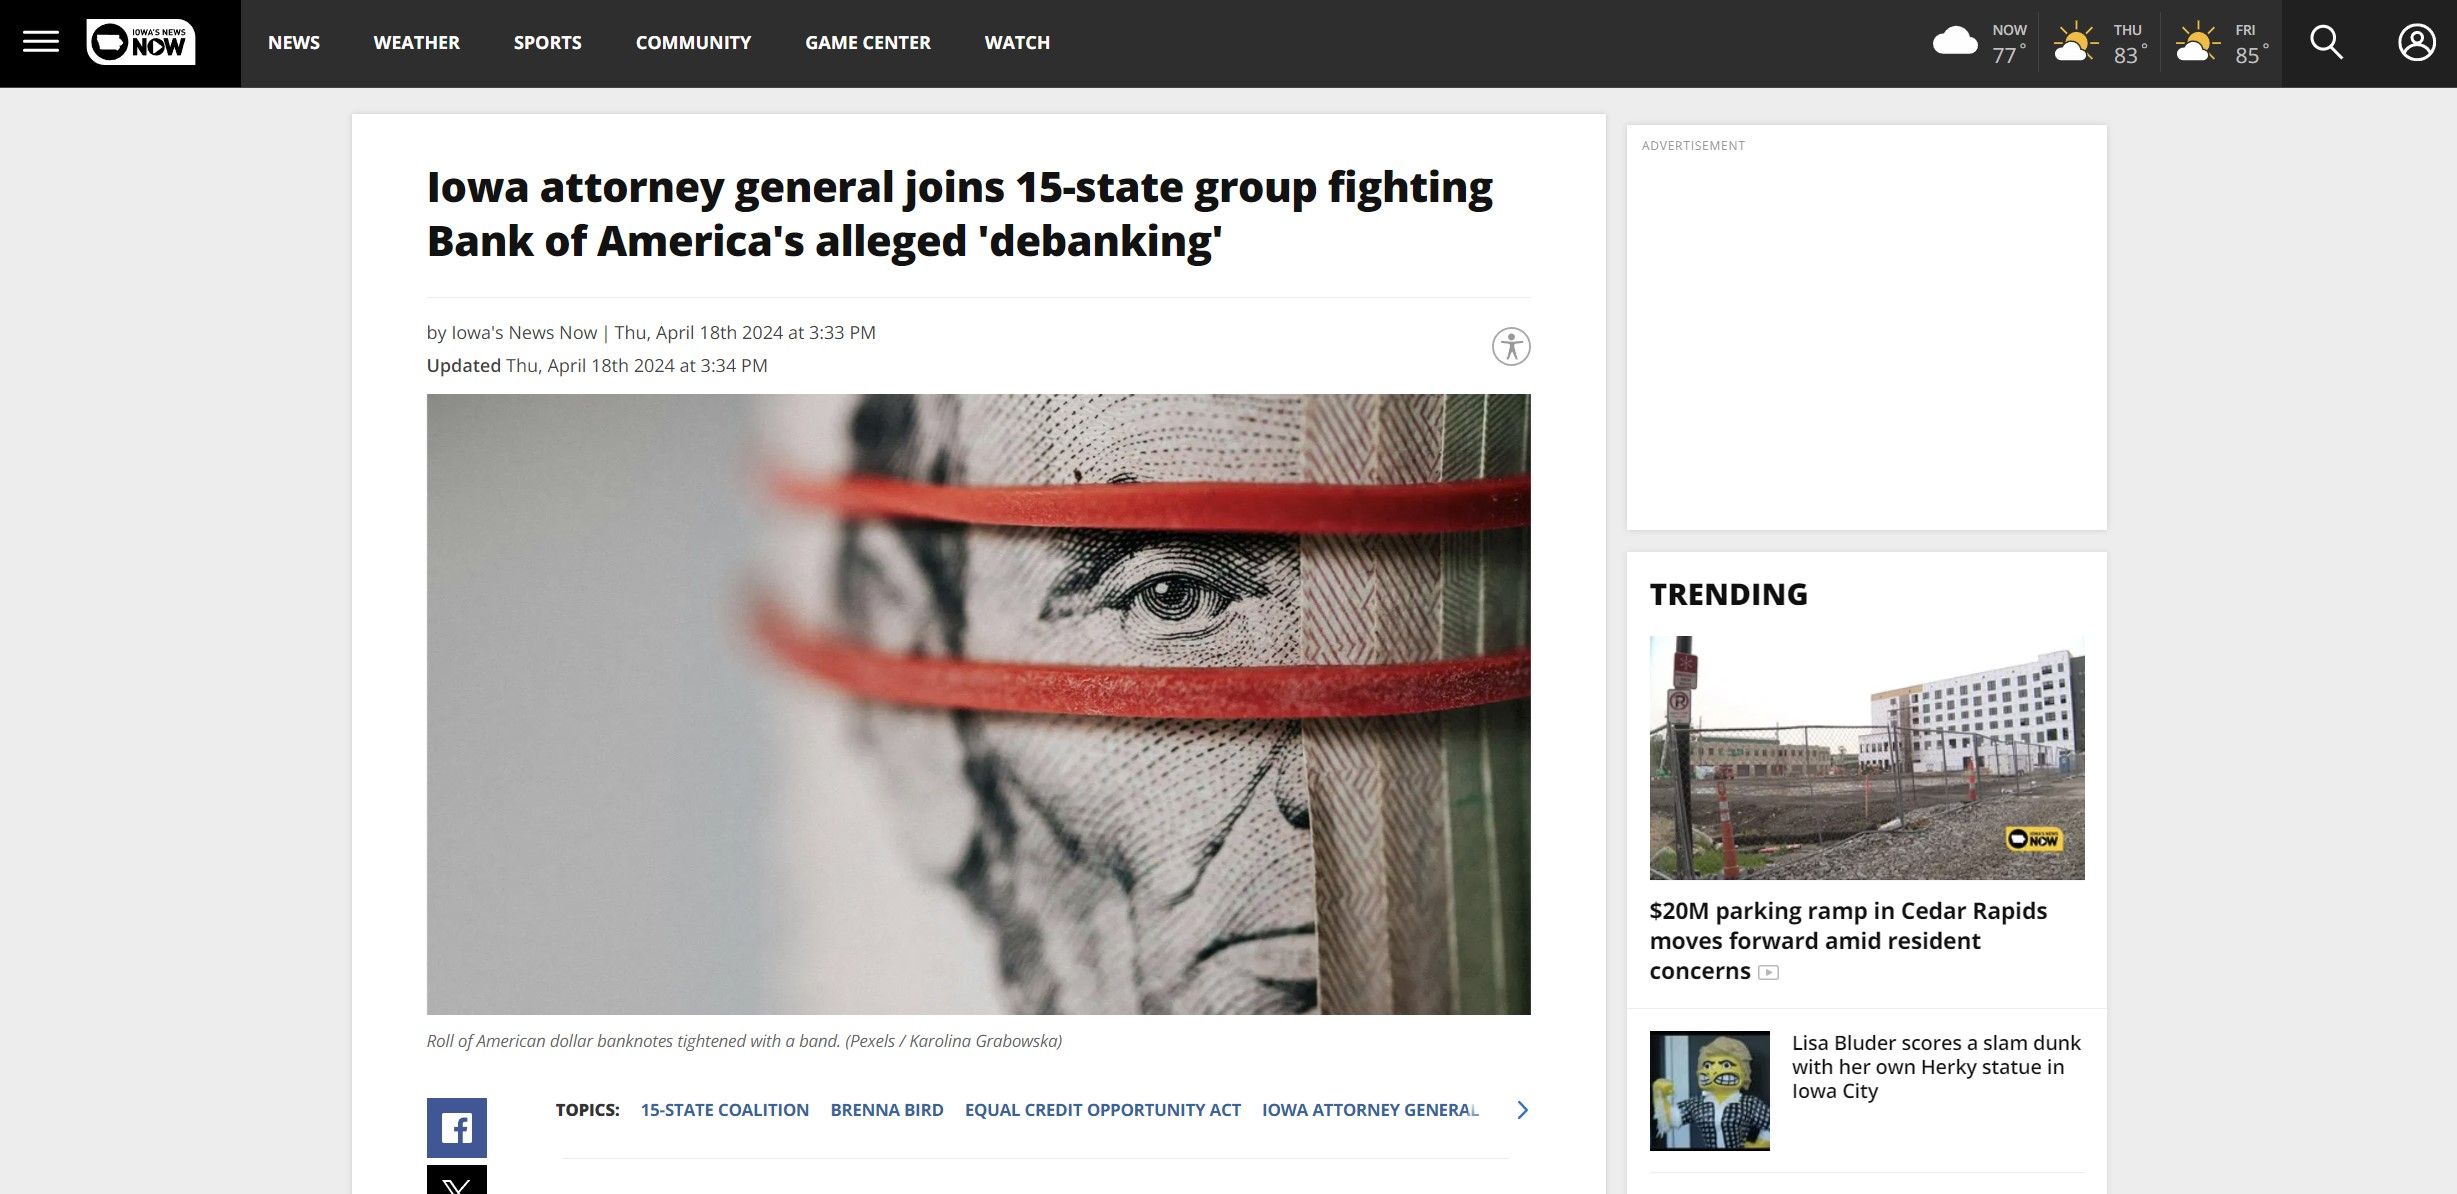Viewport: 2457px width, 1194px height.
Task: Select the 15-STATE COALITION topic link
Action: (x=725, y=1110)
